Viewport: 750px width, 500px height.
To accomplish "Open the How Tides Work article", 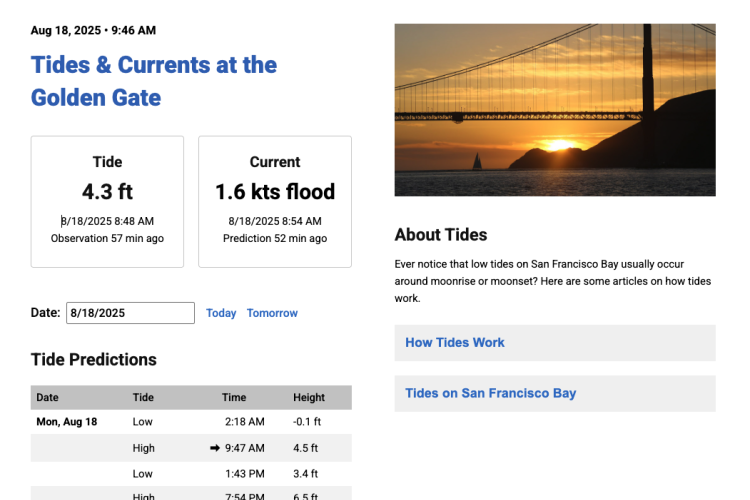I will point(455,342).
